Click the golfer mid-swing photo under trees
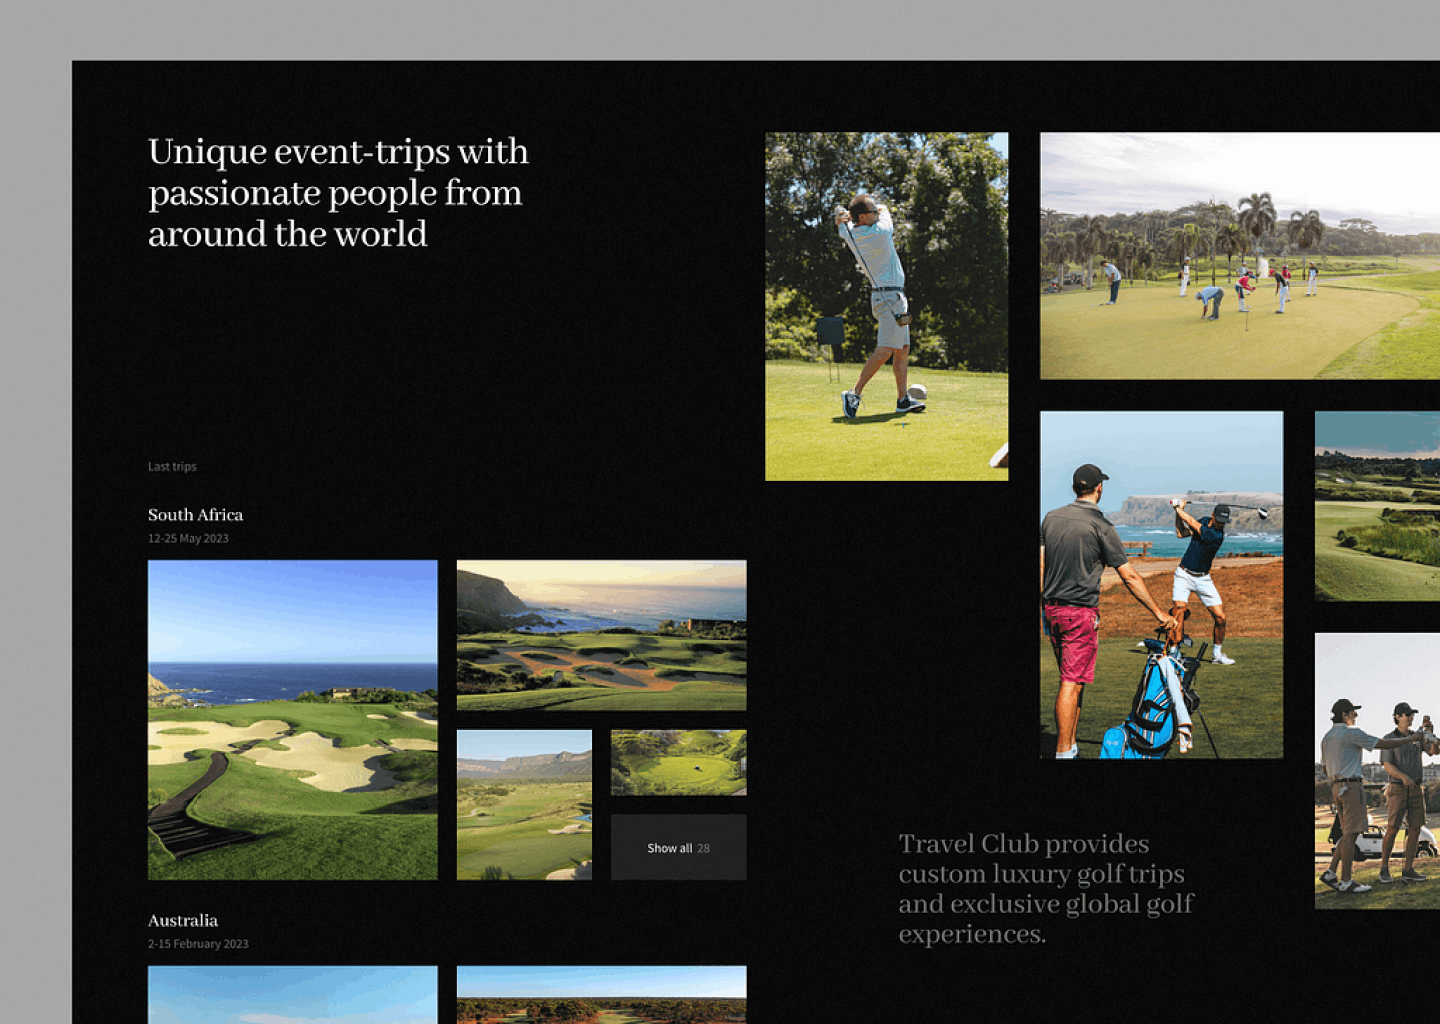Viewport: 1440px width, 1024px height. pos(886,306)
